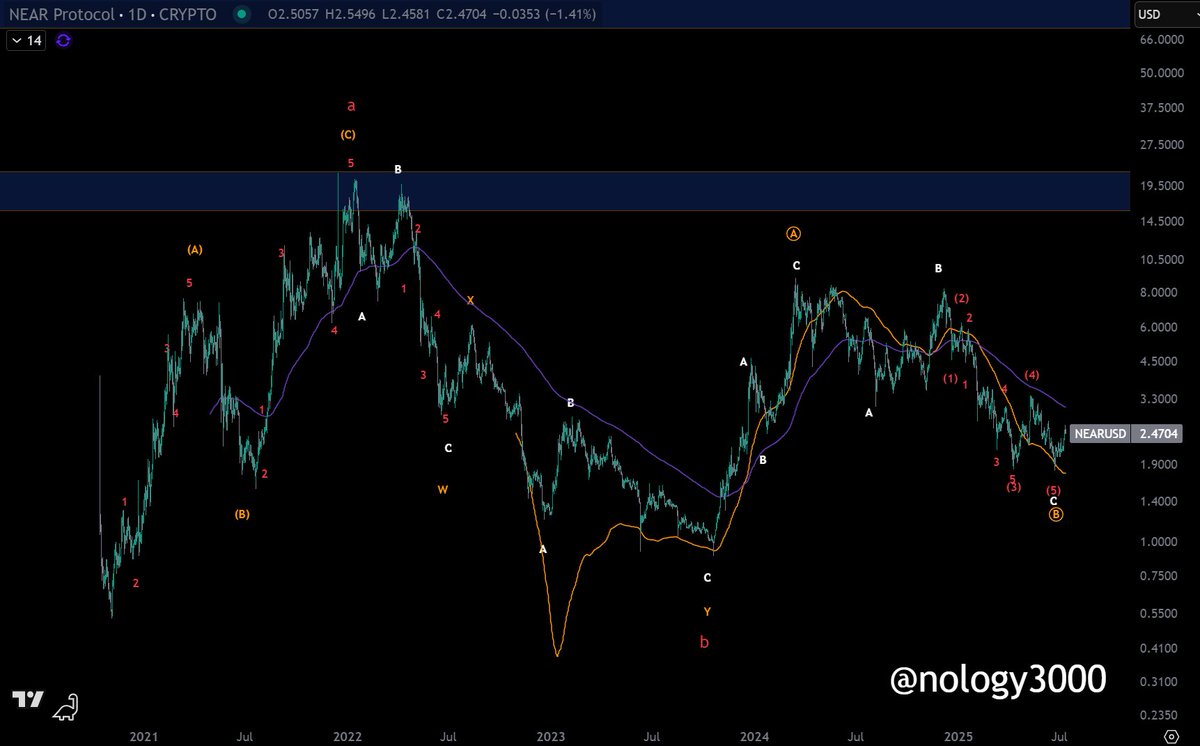1200x746 pixels.
Task: Click 2023 on the time axis
Action: click(551, 737)
